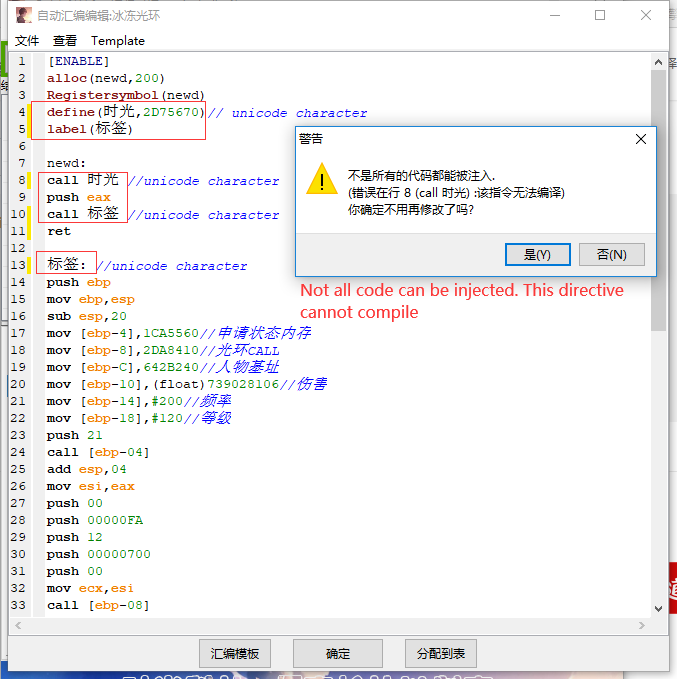This screenshot has height=679, width=677.
Task: Click the 'sub esp,20' line
Action: tap(87, 316)
